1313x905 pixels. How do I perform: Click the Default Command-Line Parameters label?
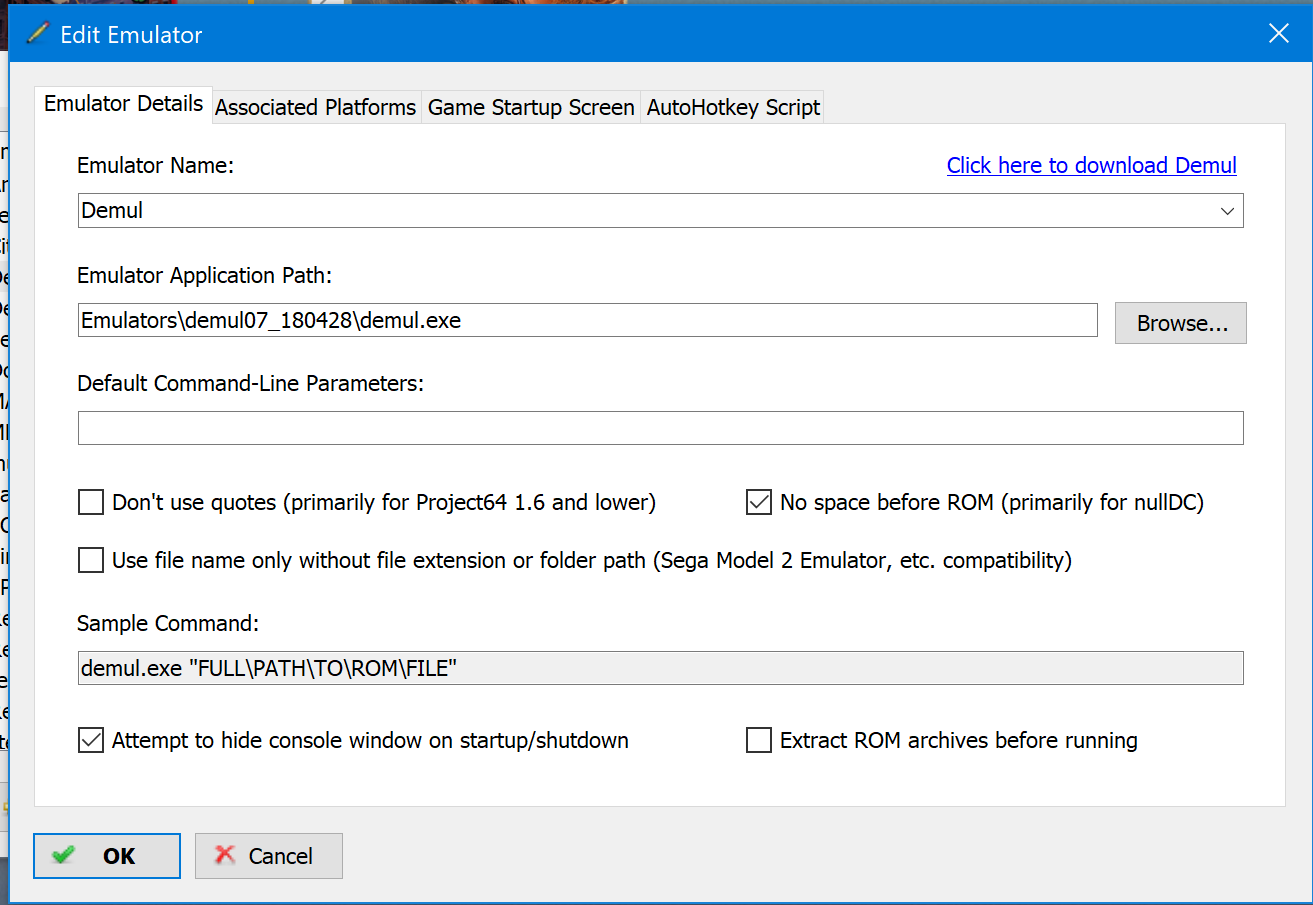tap(251, 383)
